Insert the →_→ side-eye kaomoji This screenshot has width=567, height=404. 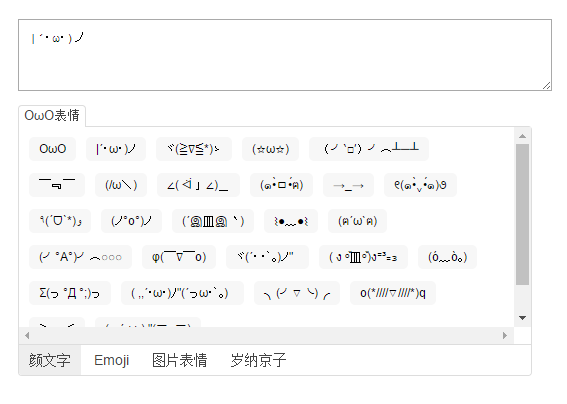[348, 185]
